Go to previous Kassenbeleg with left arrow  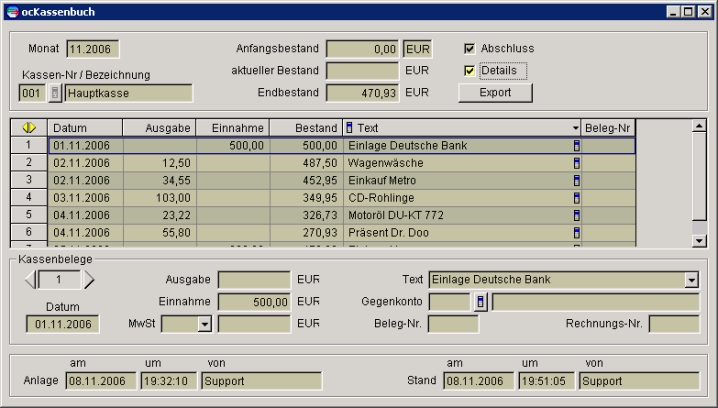(x=30, y=280)
